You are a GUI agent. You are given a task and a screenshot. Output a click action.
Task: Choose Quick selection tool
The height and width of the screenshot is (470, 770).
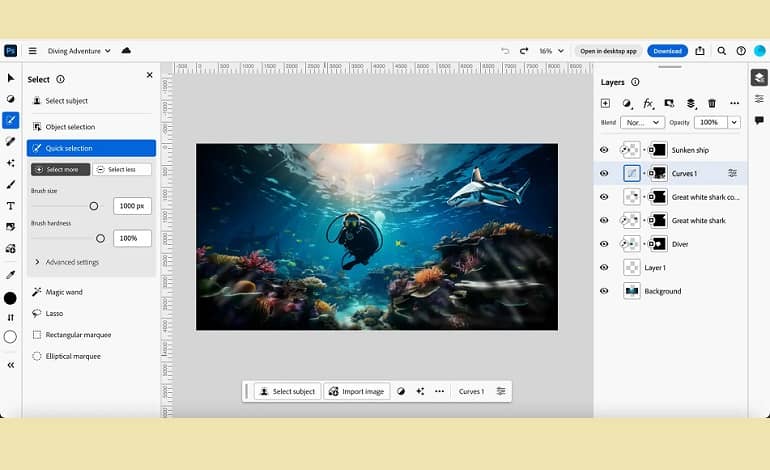coord(91,148)
